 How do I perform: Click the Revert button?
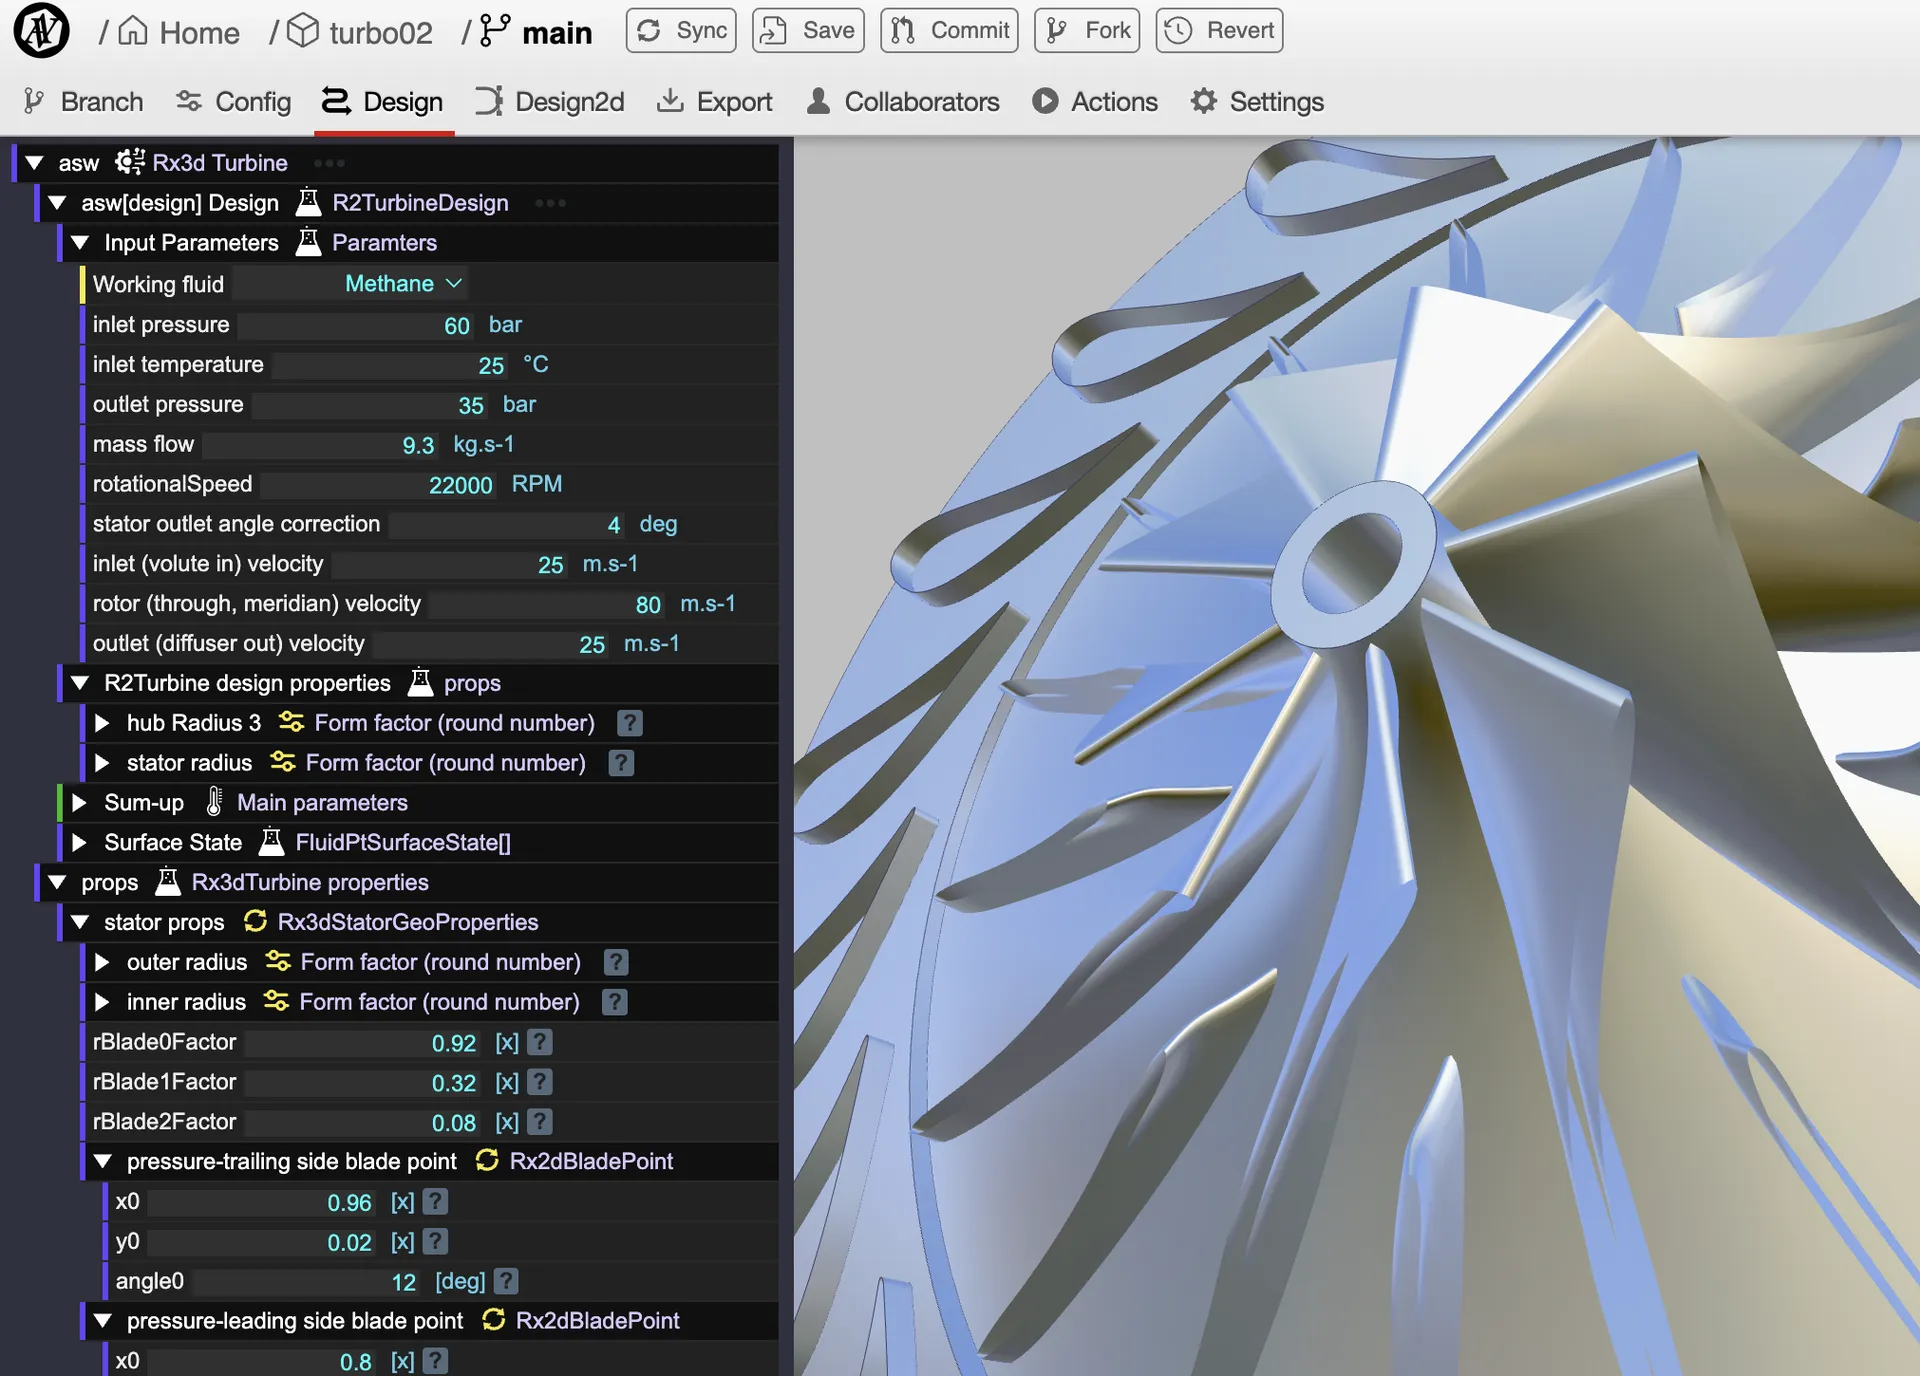pyautogui.click(x=1219, y=30)
